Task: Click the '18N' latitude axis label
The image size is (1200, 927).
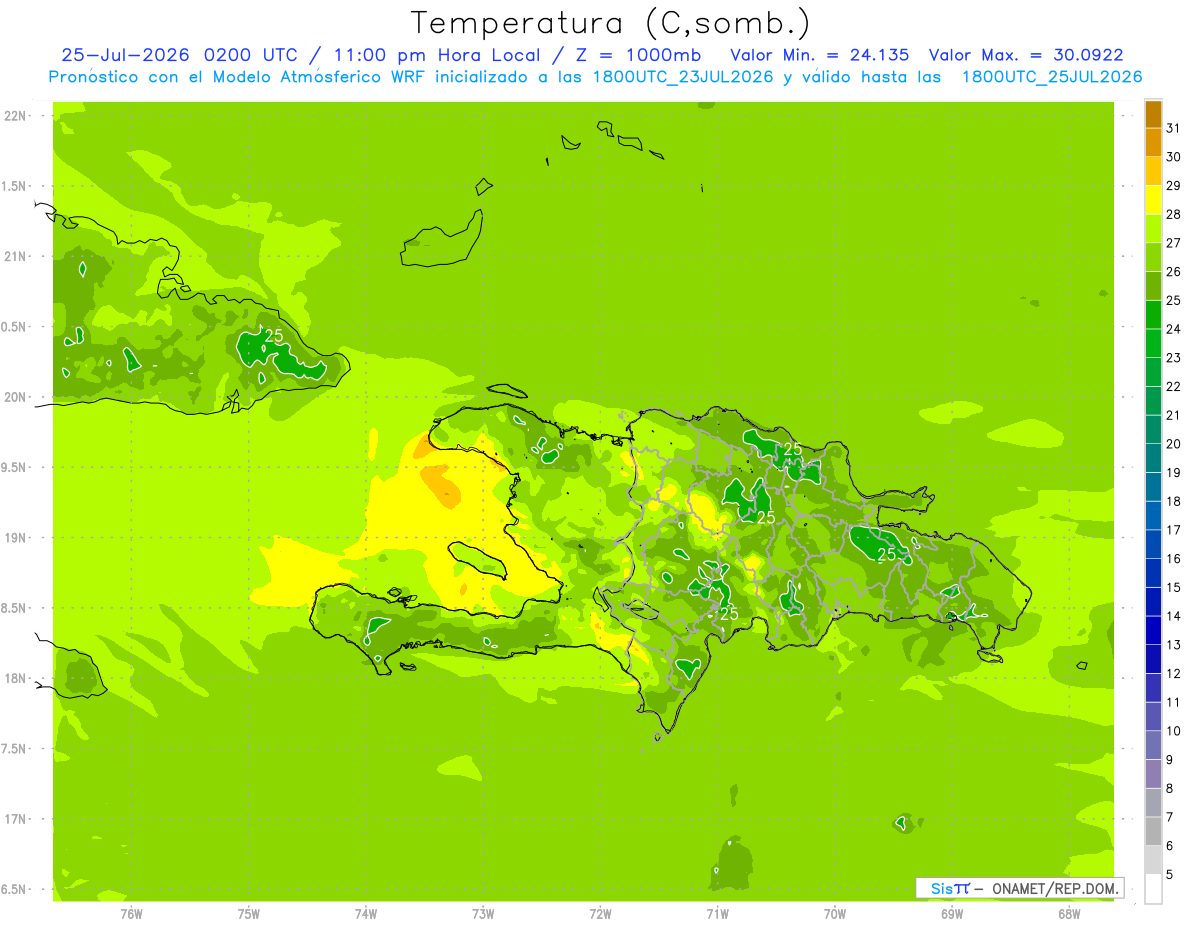Action: pos(16,678)
